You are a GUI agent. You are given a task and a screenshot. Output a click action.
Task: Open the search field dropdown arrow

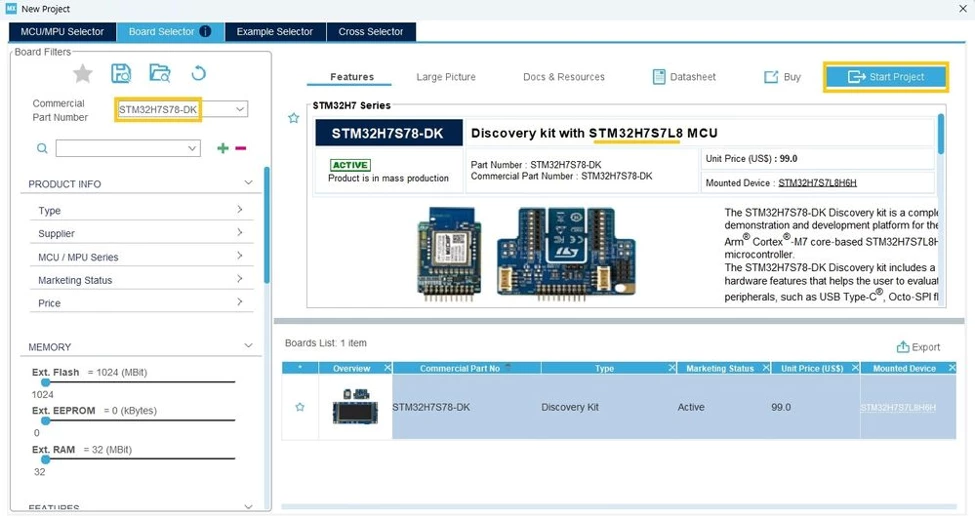192,148
